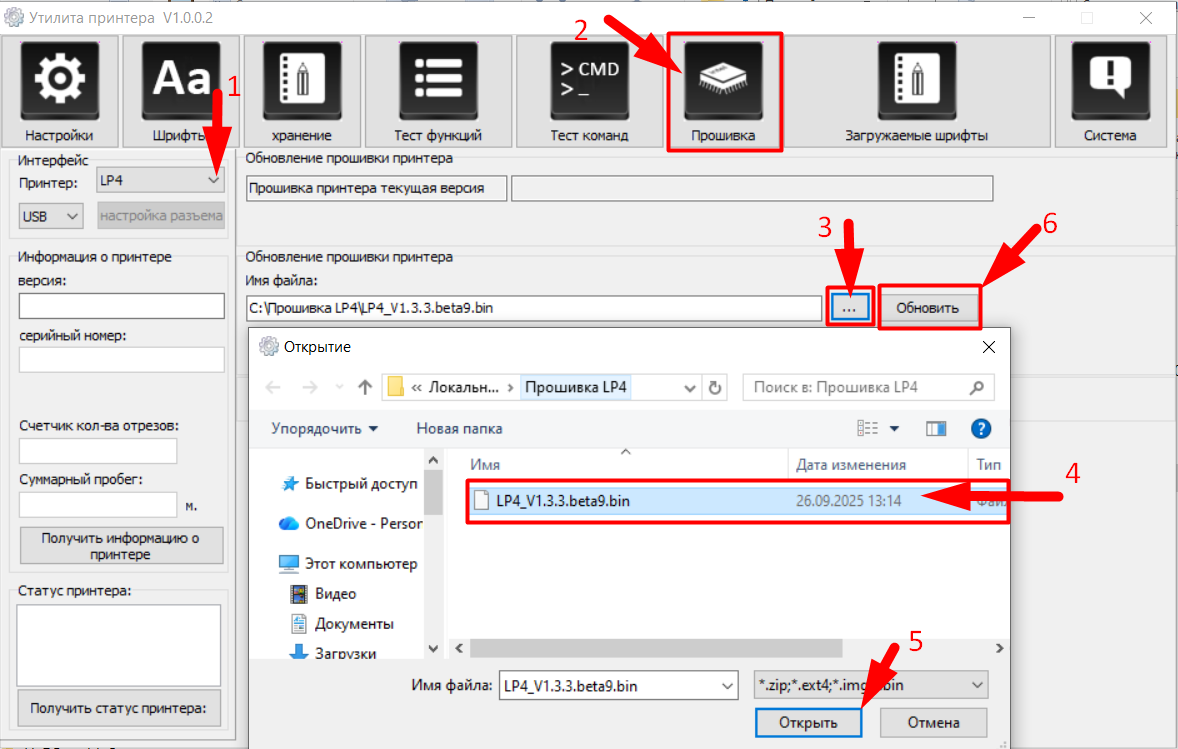Select Этот компьютер in navigation tree
Viewport: 1178px width, 749px height.
[x=360, y=563]
